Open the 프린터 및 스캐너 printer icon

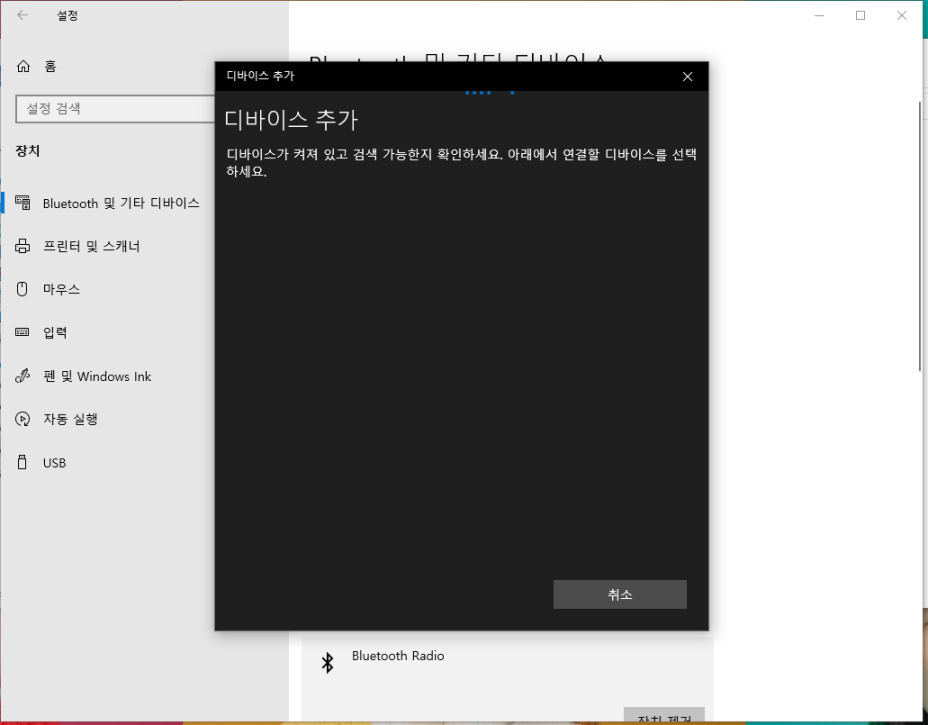pos(22,246)
